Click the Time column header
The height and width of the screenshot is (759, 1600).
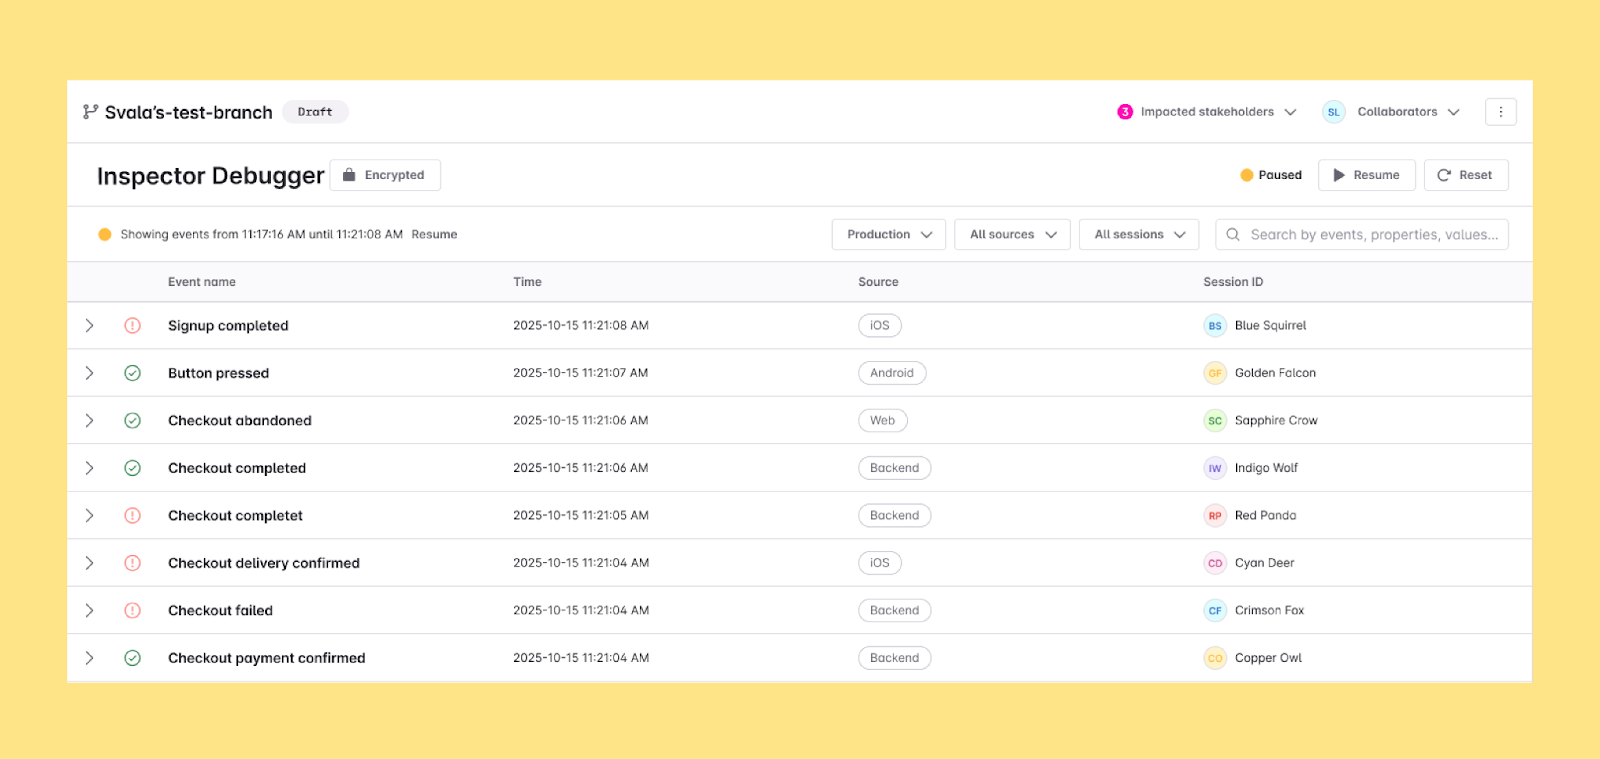(527, 282)
